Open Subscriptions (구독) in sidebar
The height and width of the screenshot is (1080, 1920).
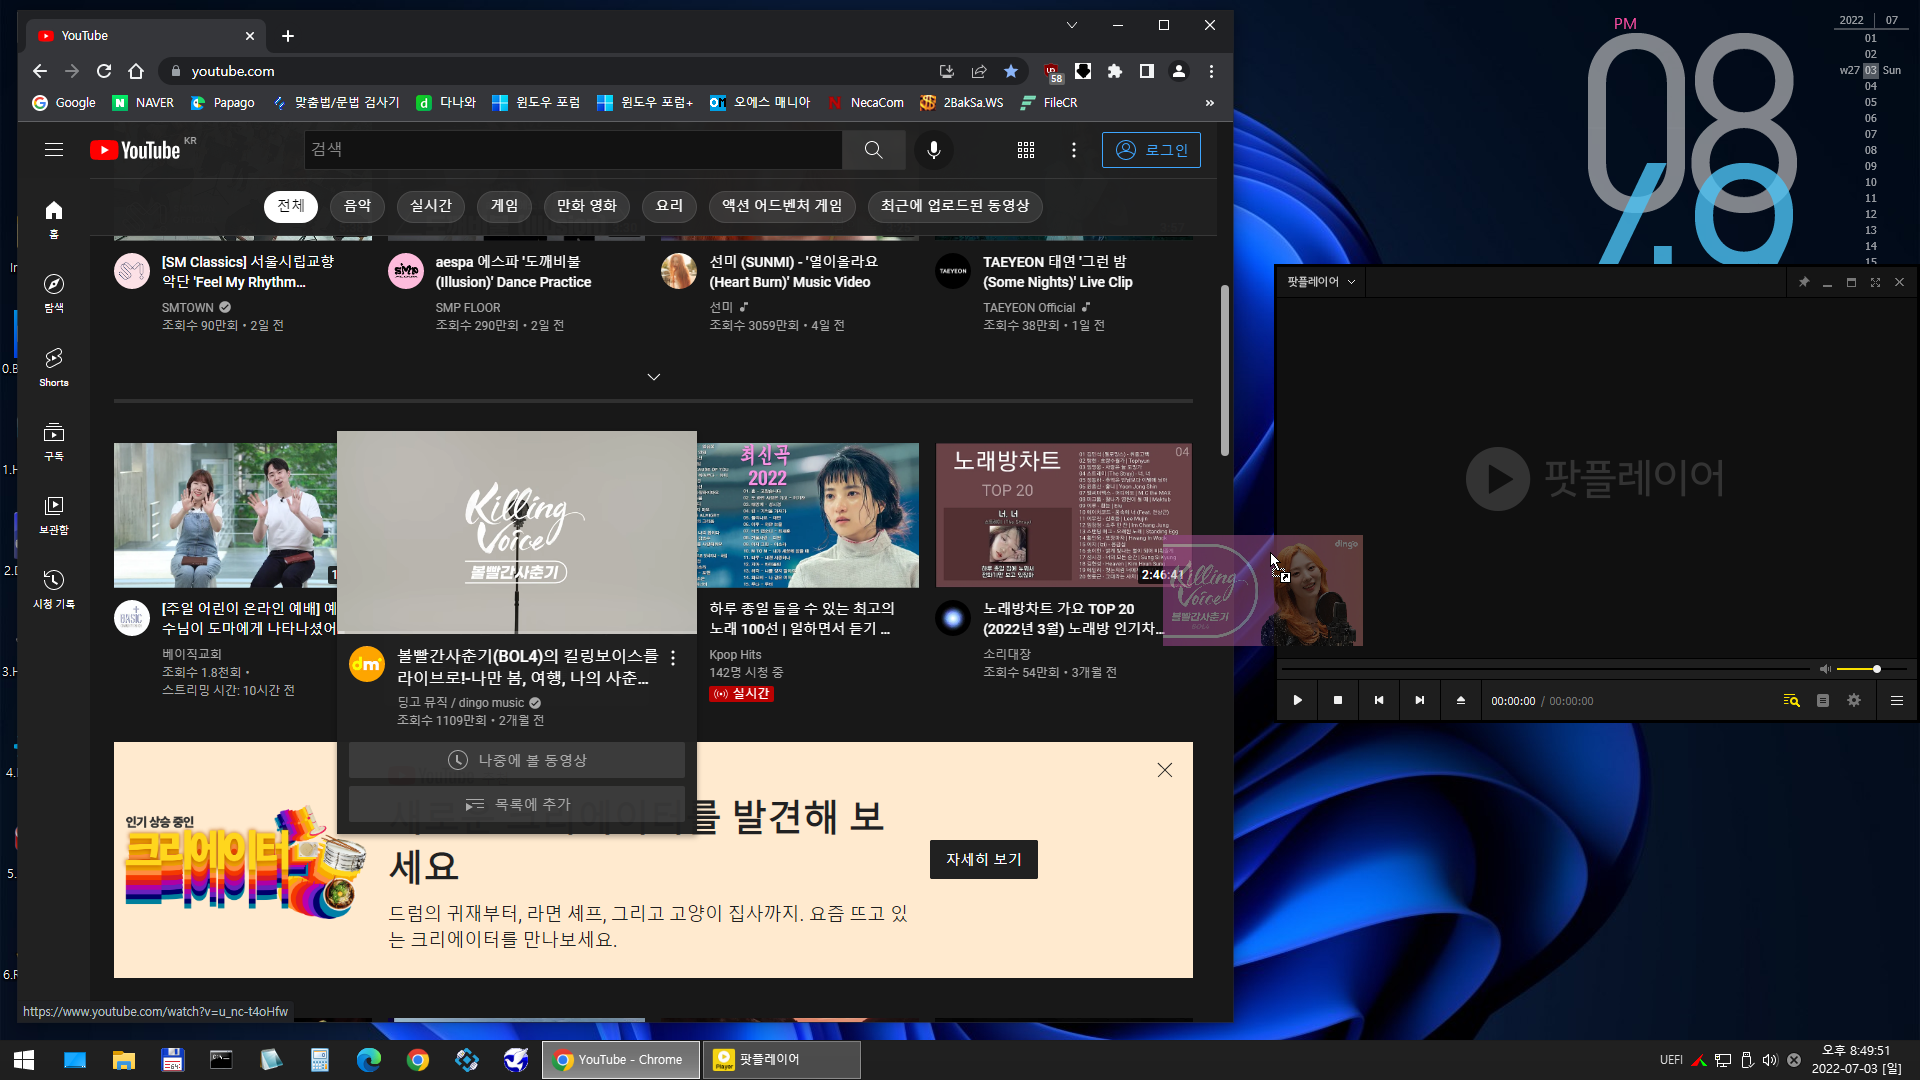[x=54, y=441]
